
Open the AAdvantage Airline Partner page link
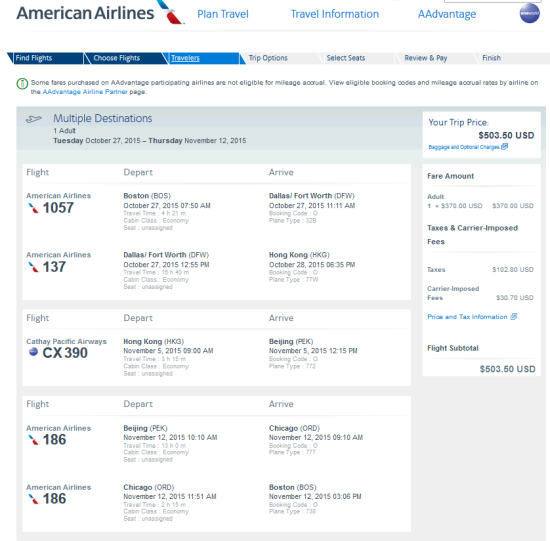pyautogui.click(x=85, y=92)
